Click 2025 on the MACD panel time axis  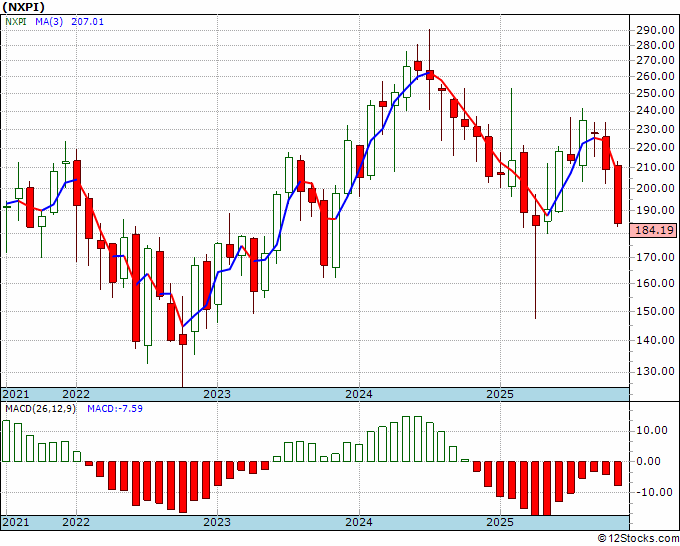click(x=500, y=522)
